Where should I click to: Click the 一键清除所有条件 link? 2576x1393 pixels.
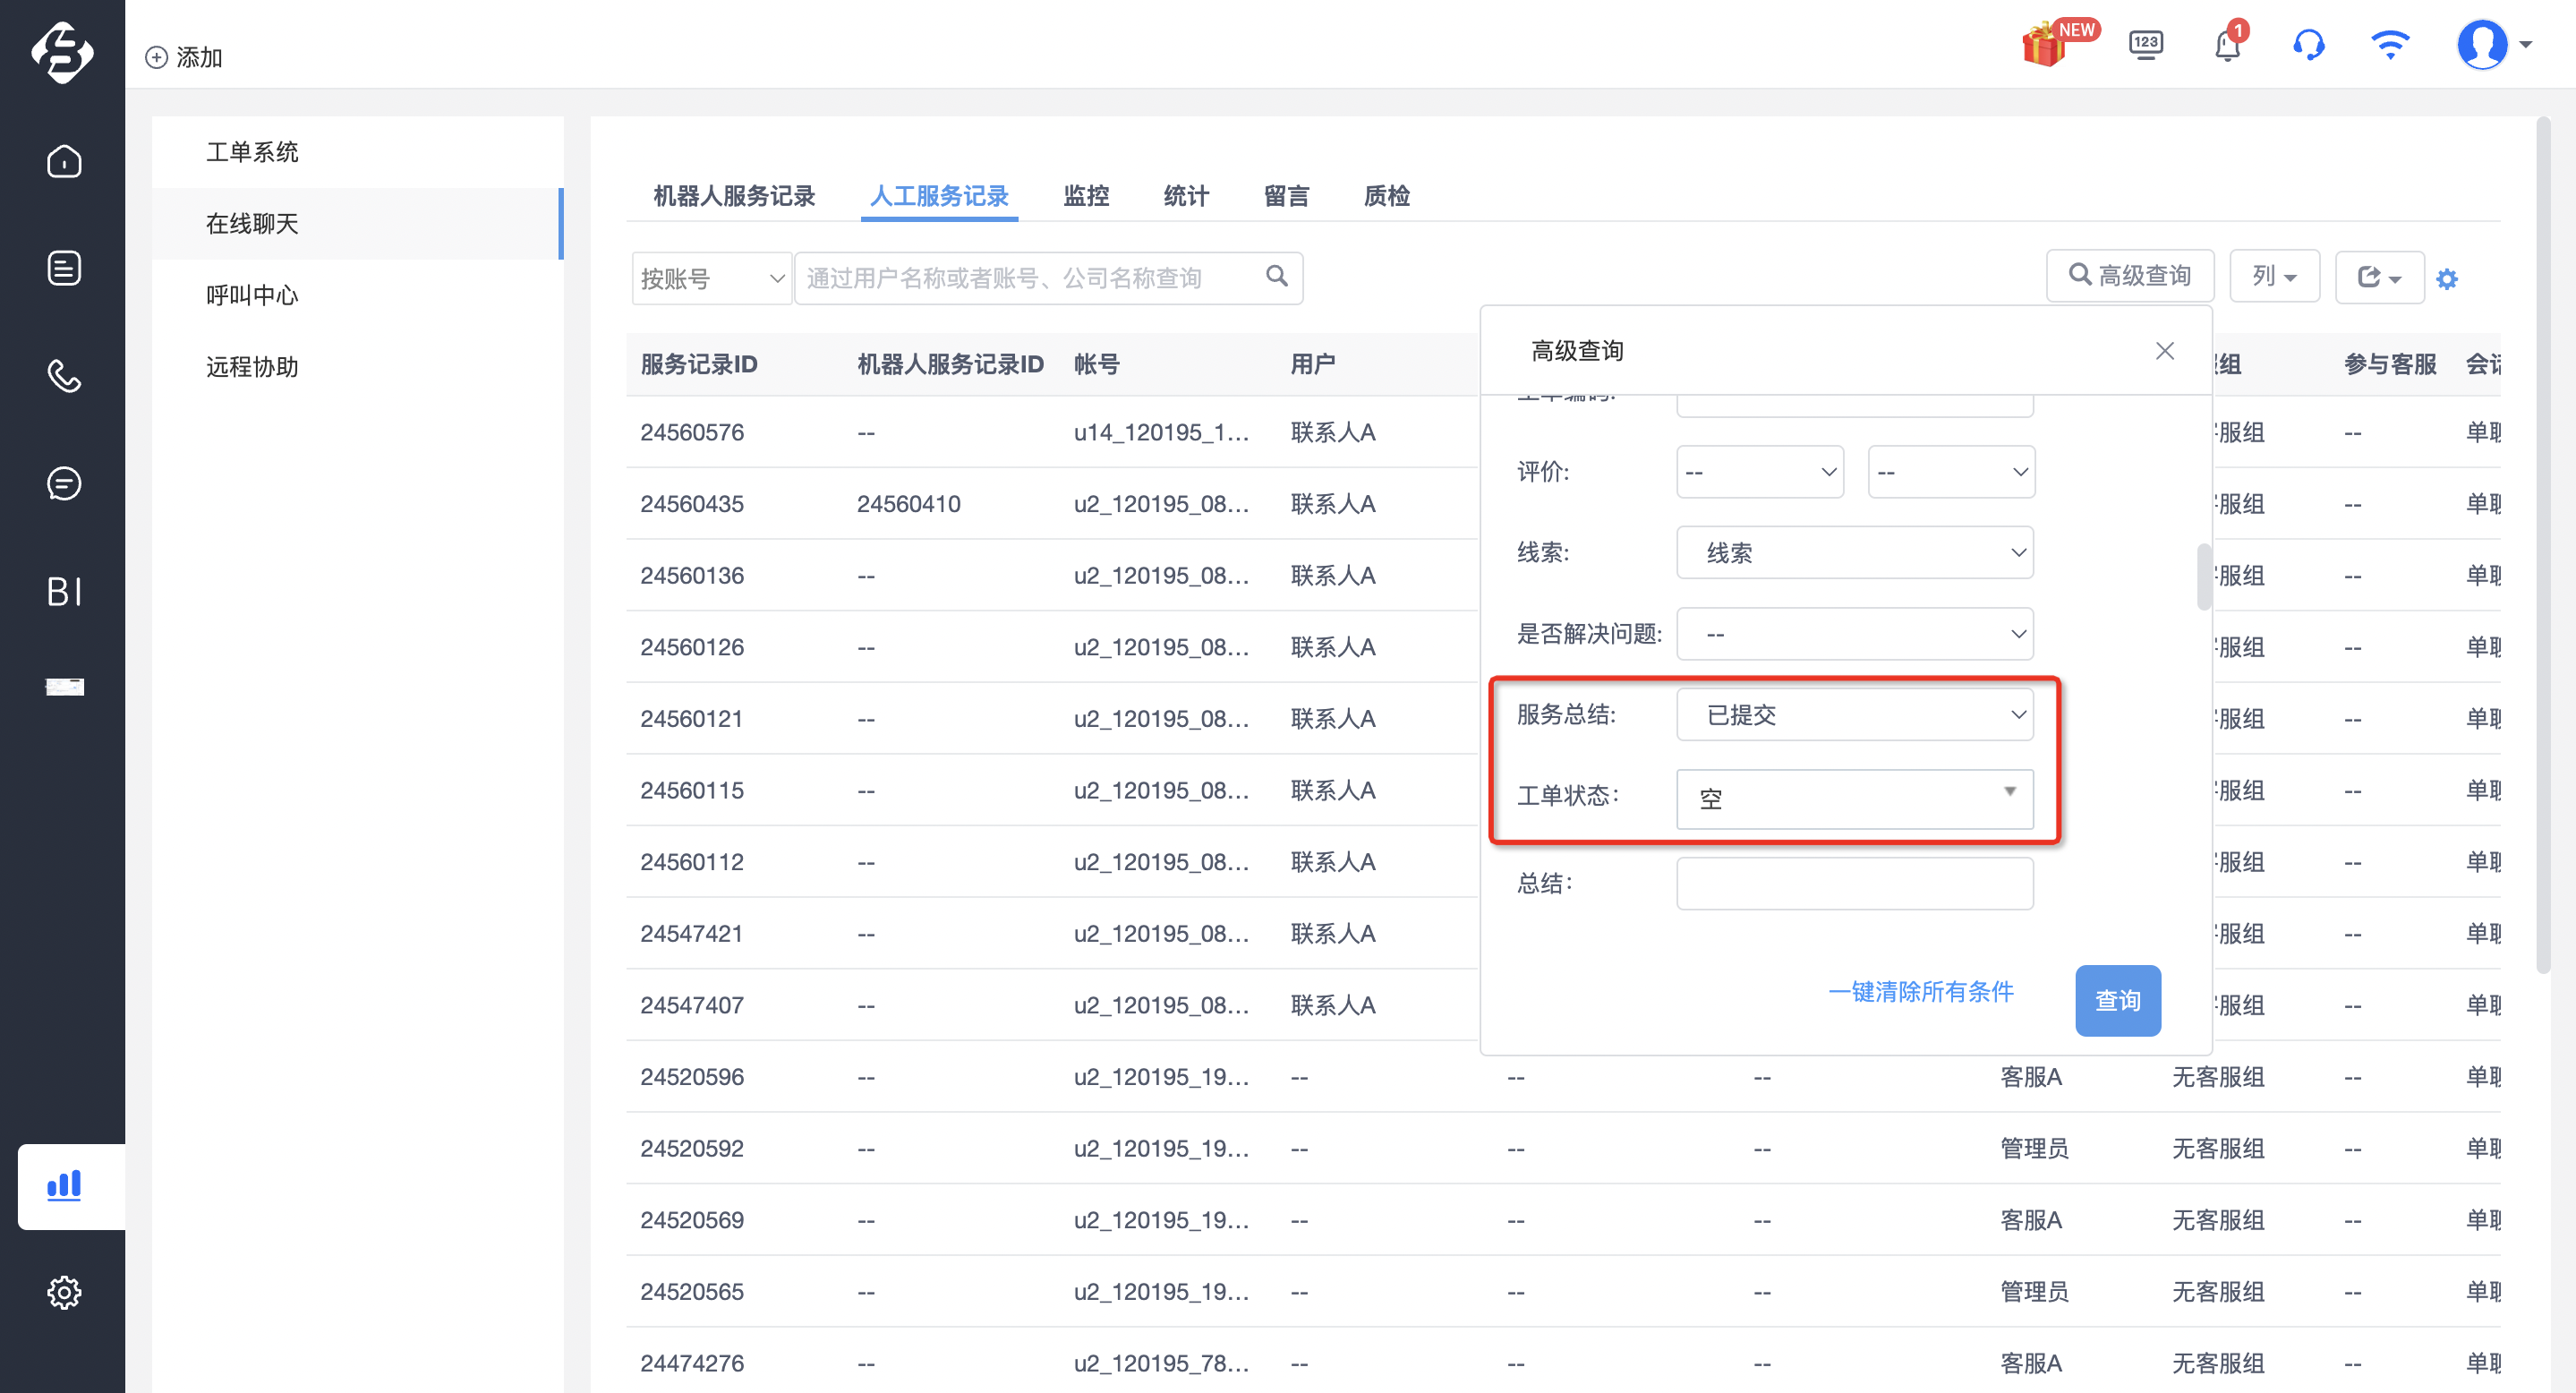(x=1920, y=991)
